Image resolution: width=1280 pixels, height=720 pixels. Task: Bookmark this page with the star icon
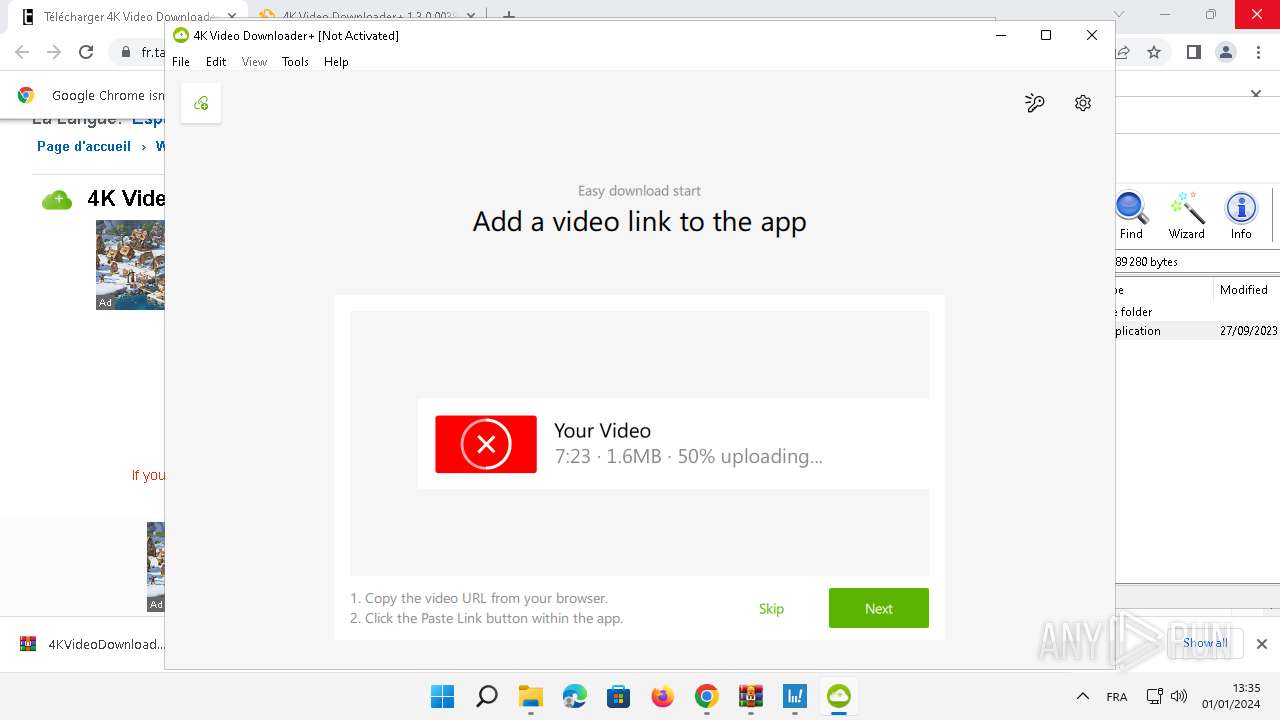1154,52
